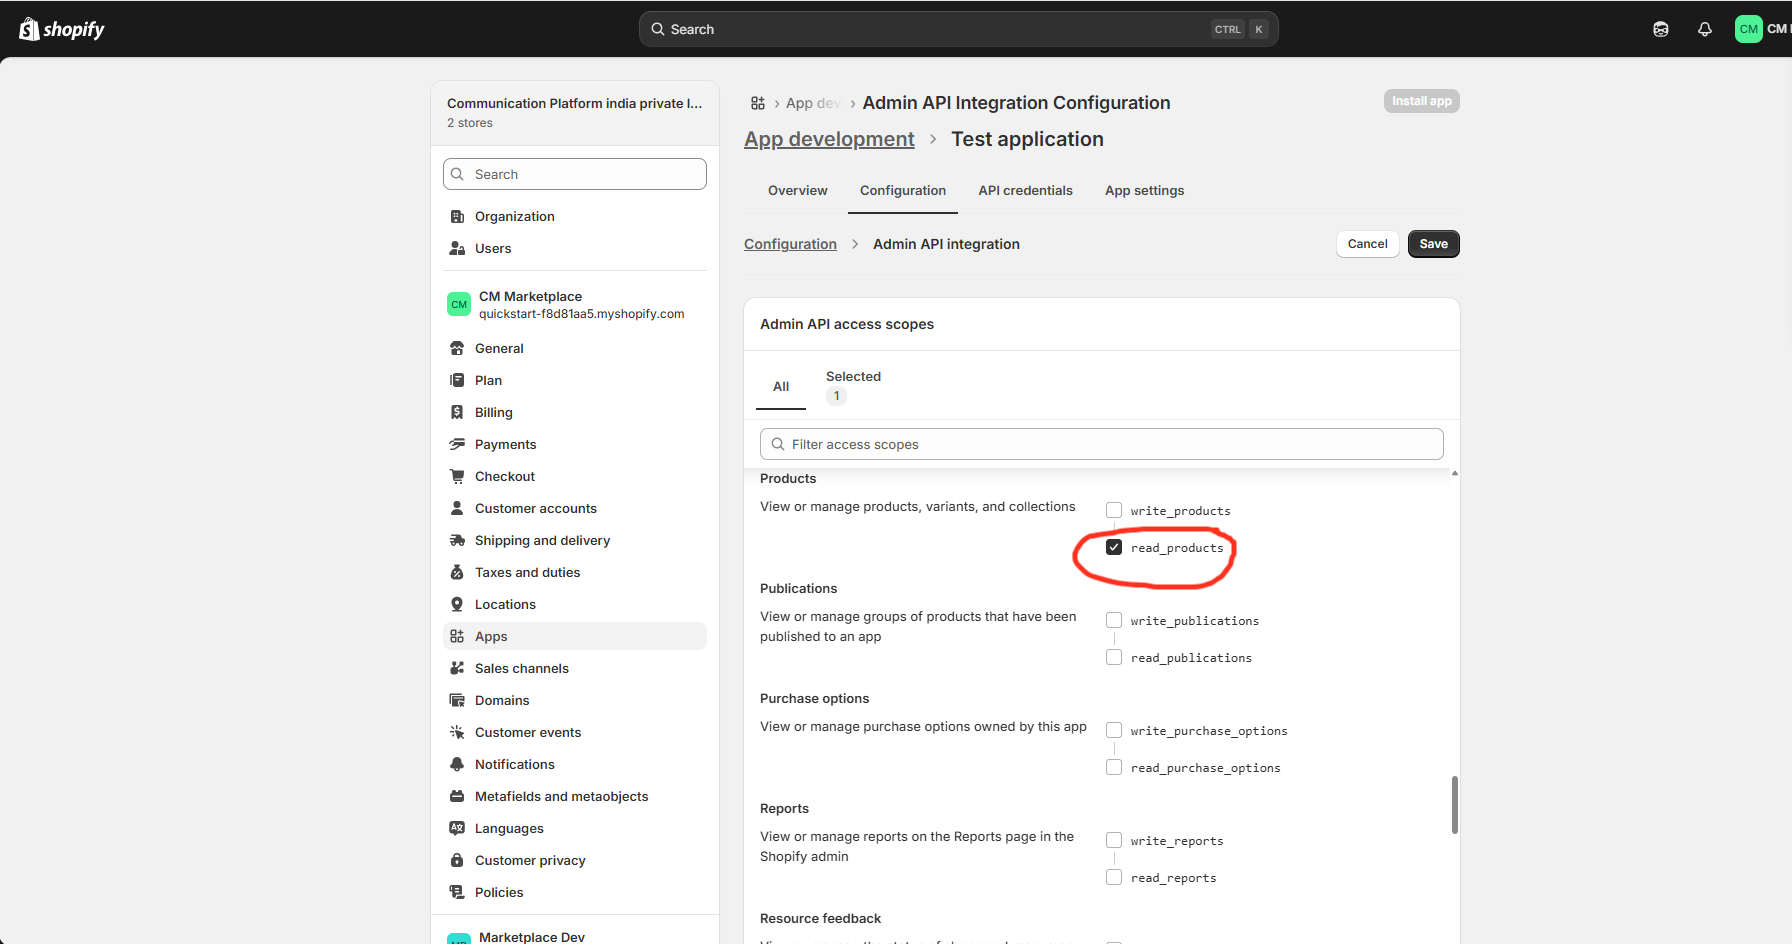Image resolution: width=1792 pixels, height=944 pixels.
Task: Open General store settings
Action: tap(575, 348)
